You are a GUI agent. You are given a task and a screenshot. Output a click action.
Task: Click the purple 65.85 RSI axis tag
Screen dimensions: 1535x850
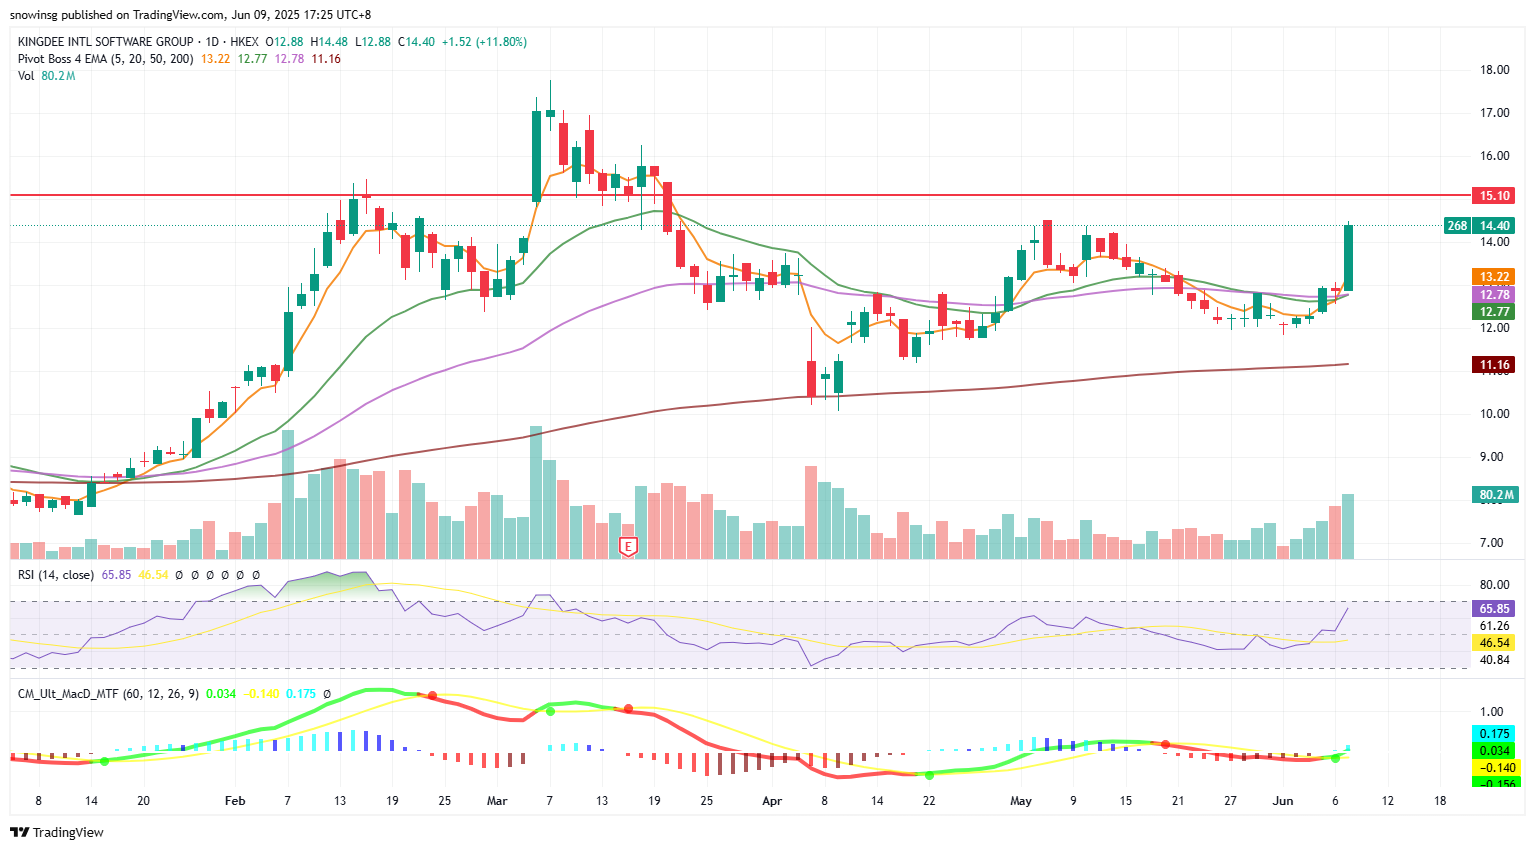coord(1494,609)
